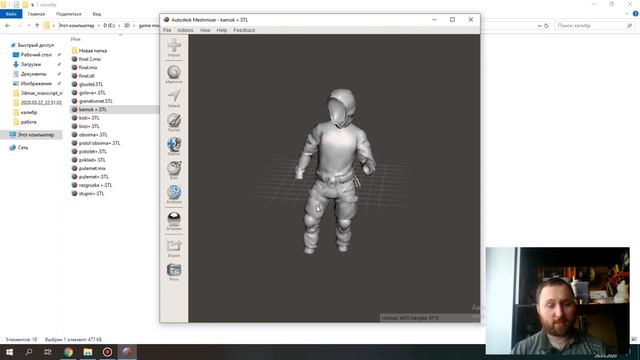Open Task View on taskbar

(x=48, y=352)
